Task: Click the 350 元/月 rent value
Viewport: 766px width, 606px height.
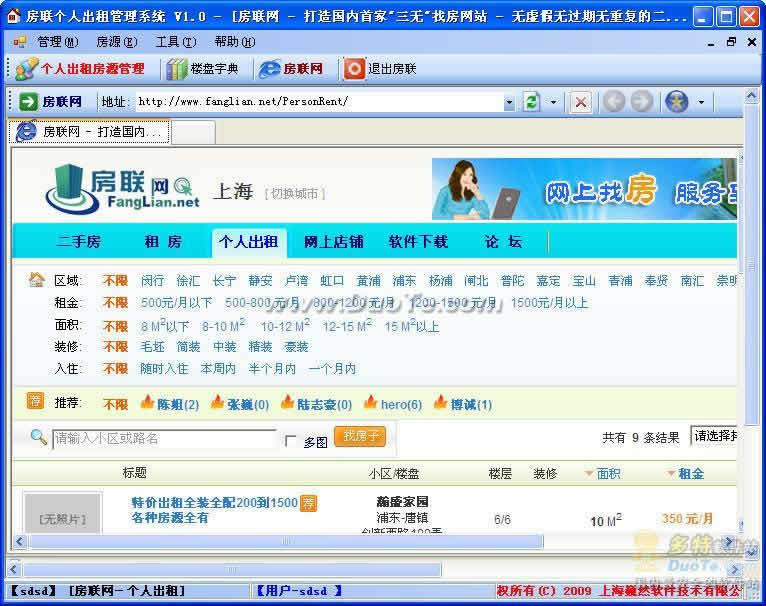Action: 687,519
